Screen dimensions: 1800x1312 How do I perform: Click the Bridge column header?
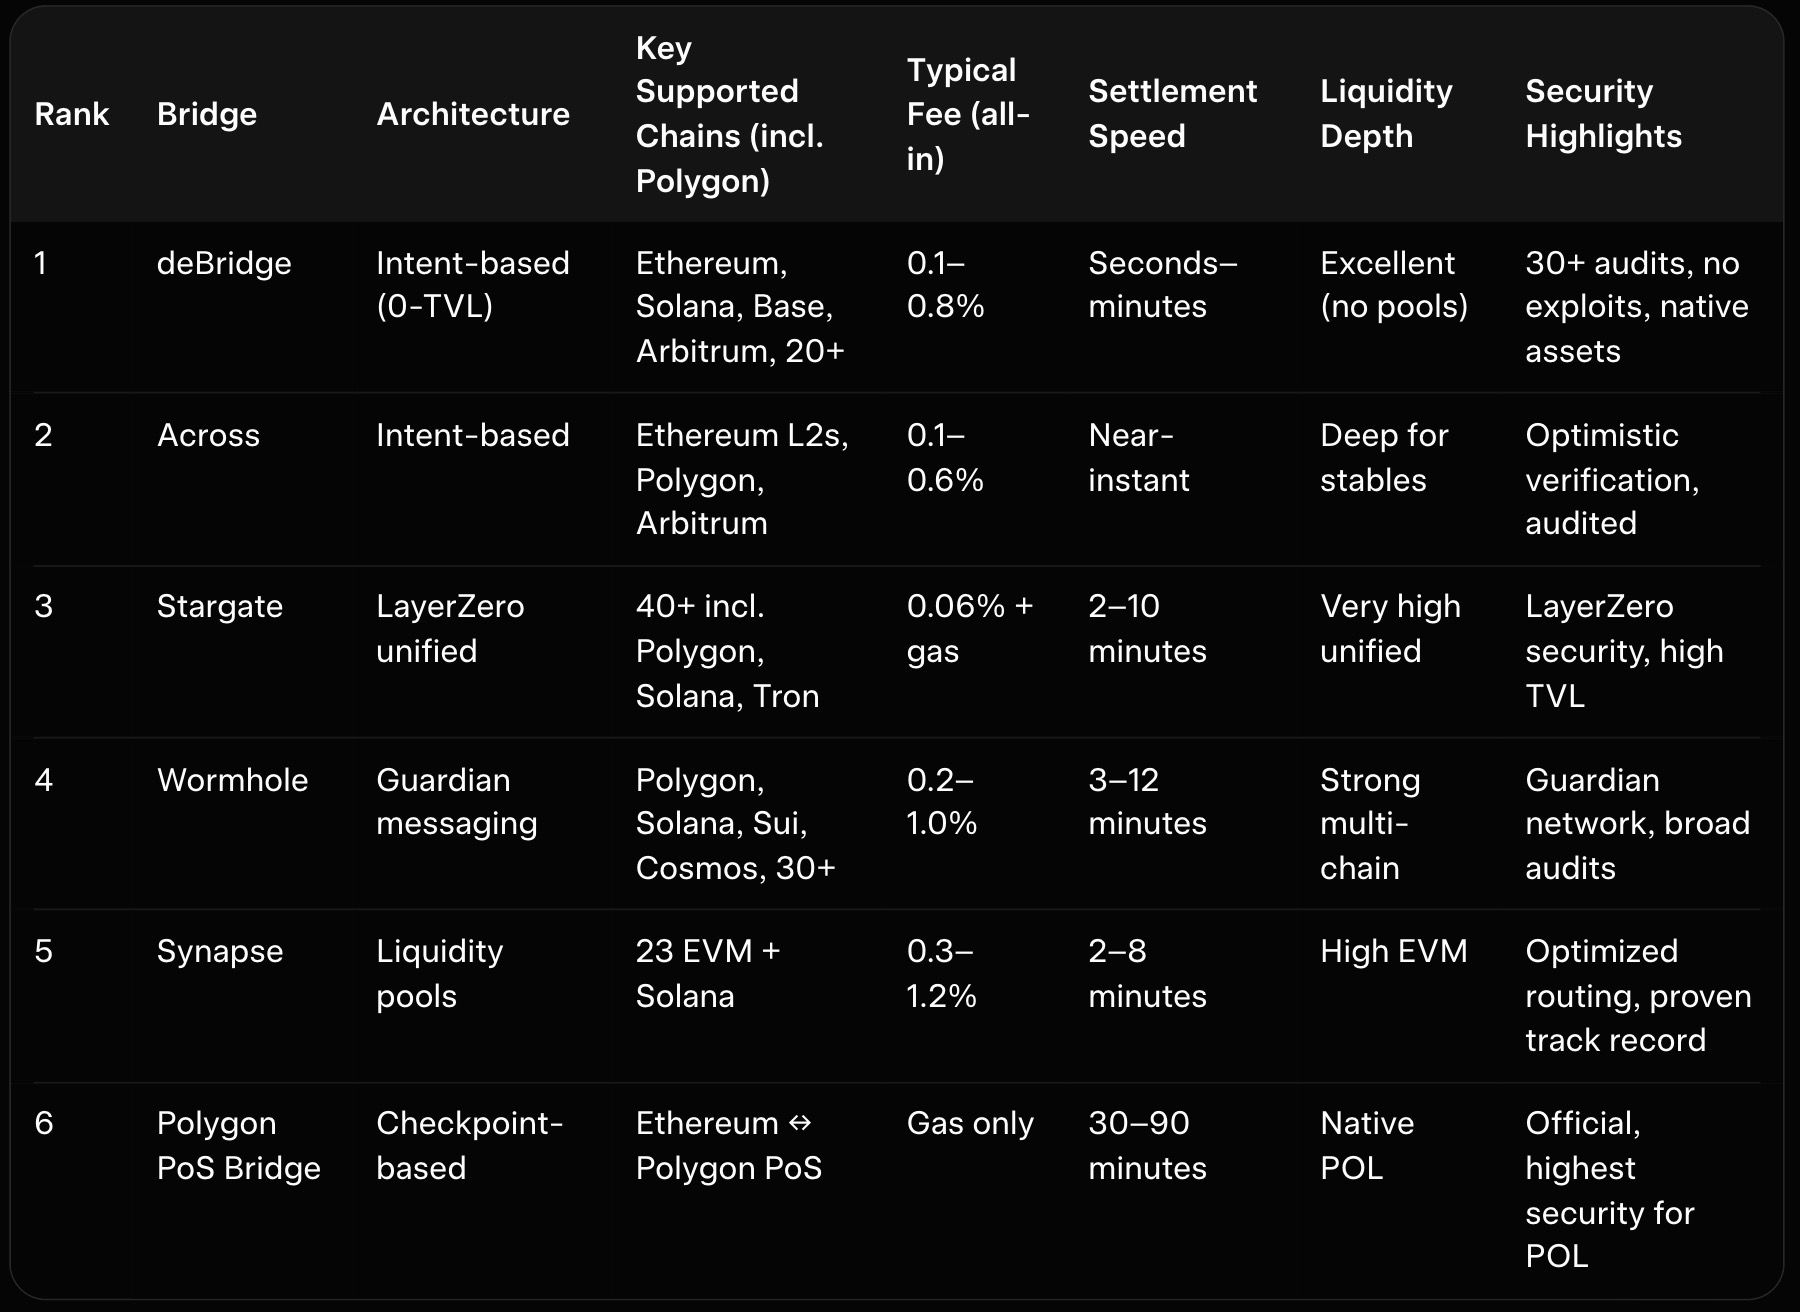click(207, 114)
